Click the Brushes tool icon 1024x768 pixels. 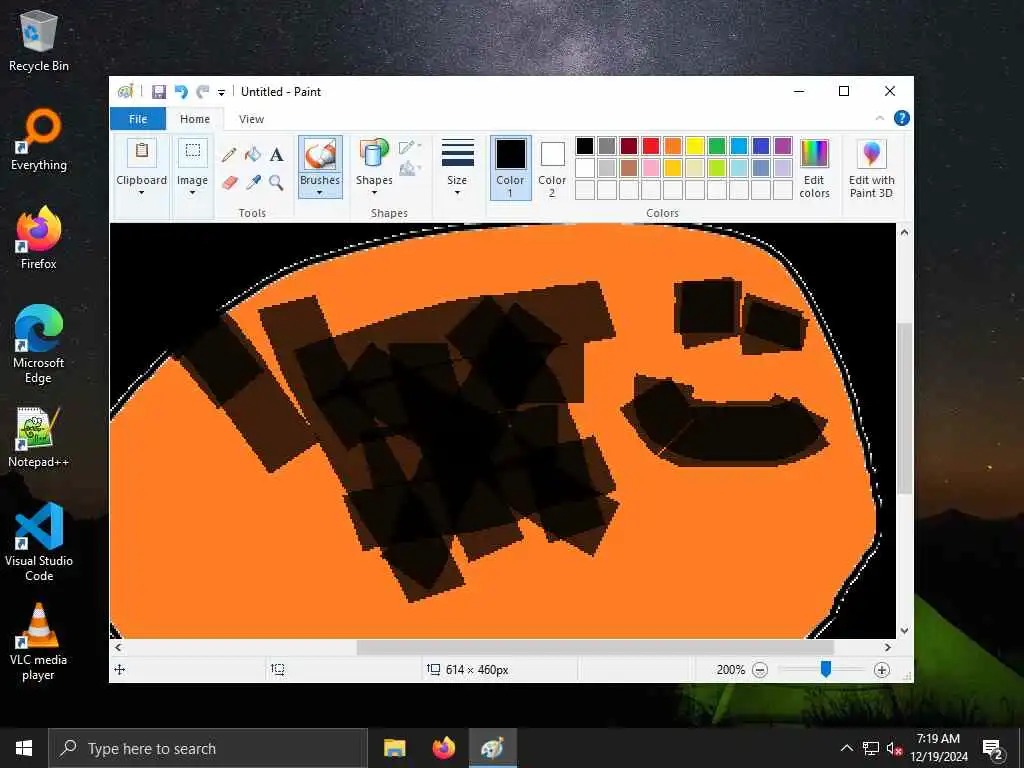point(320,155)
